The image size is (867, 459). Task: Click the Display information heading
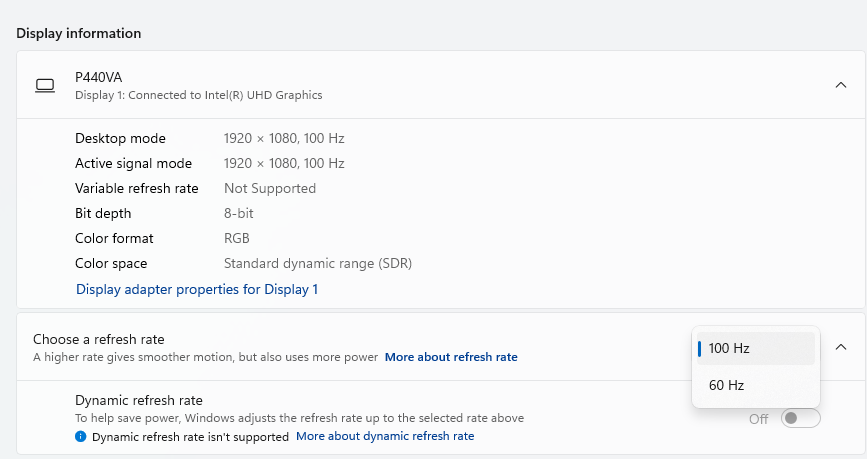(79, 33)
